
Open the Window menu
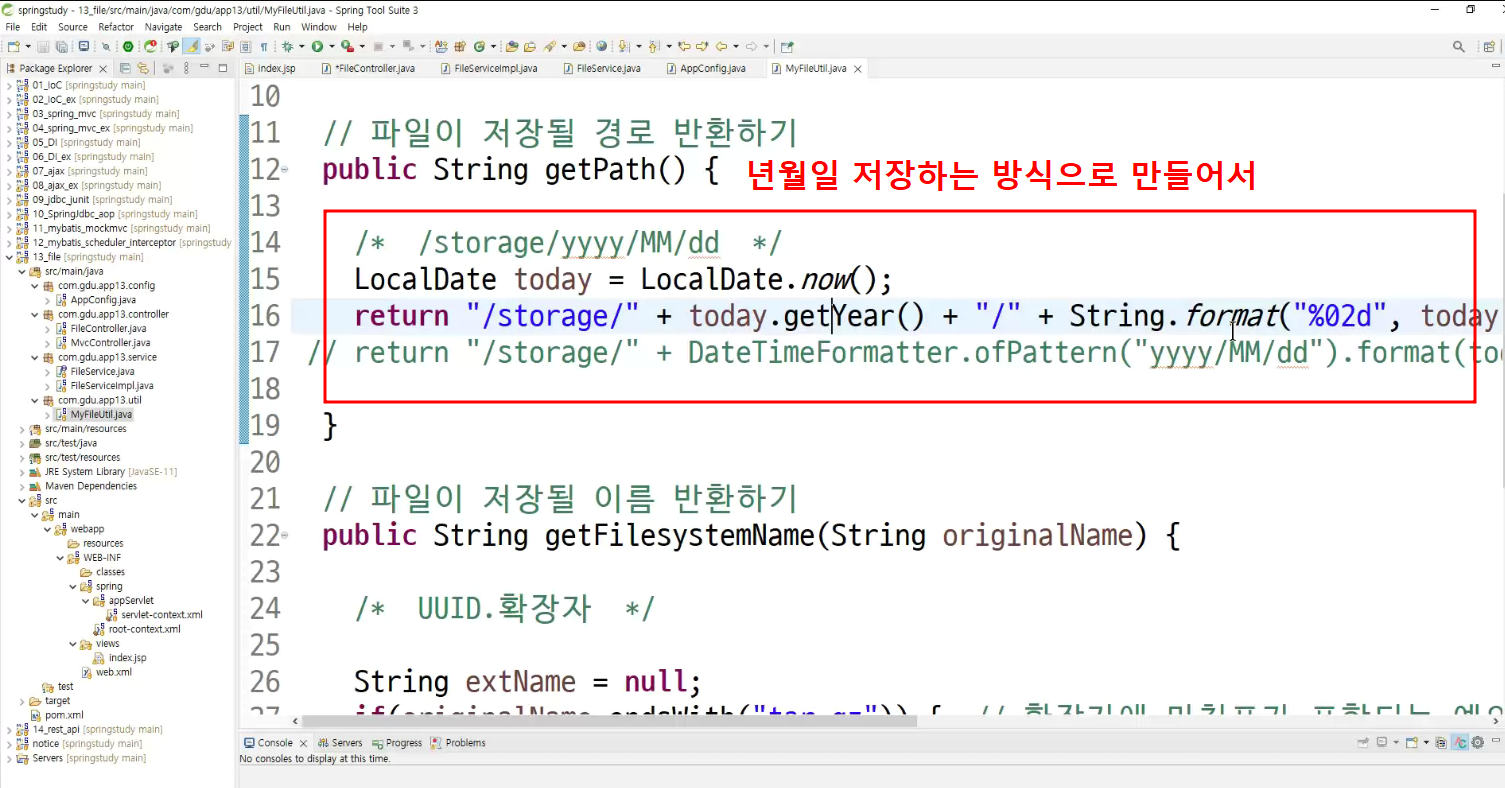tap(319, 27)
